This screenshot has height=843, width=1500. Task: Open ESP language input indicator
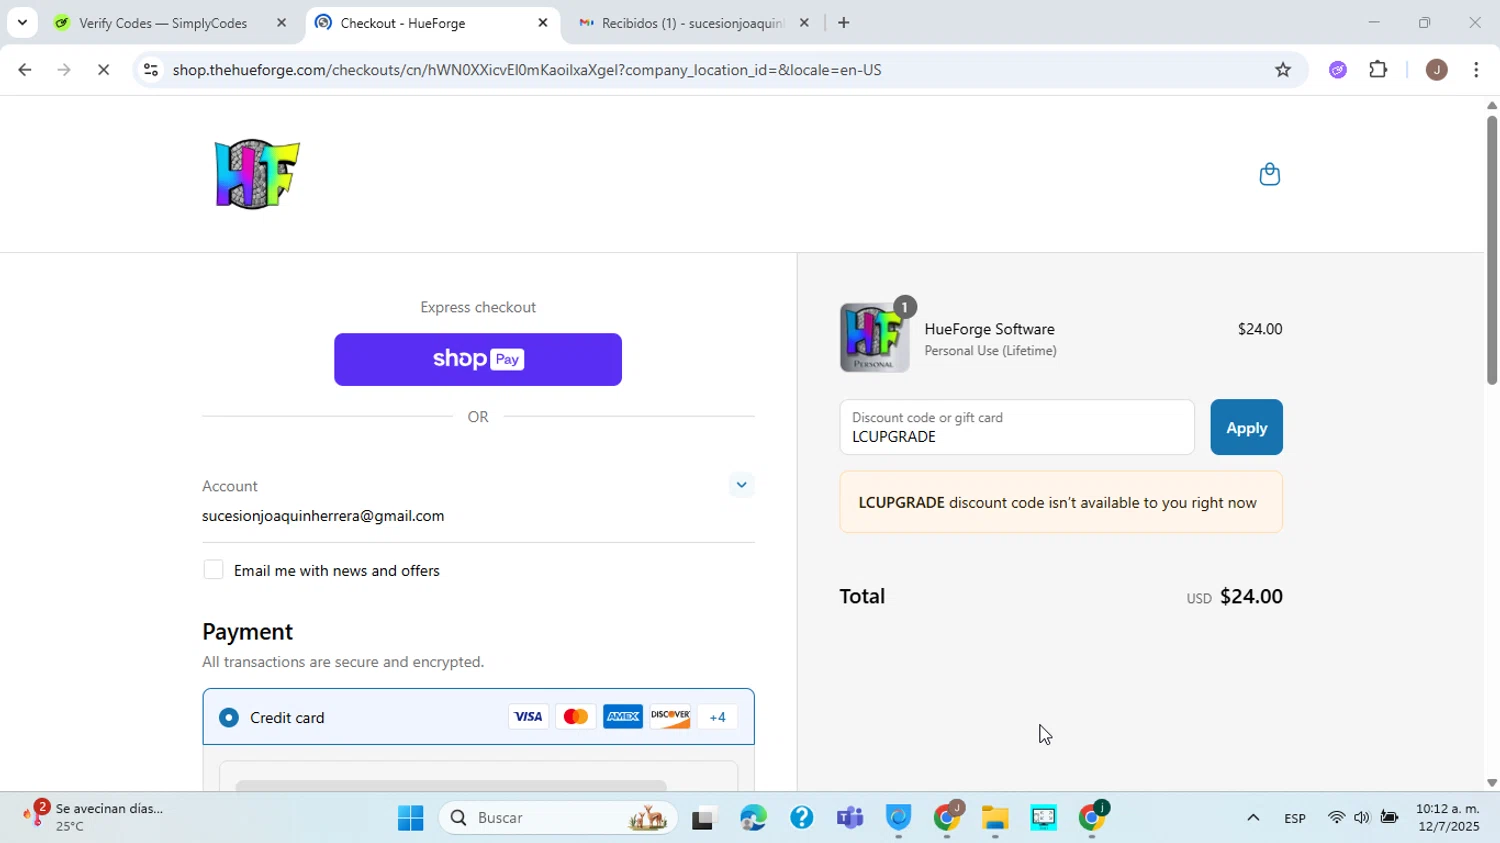[1295, 818]
